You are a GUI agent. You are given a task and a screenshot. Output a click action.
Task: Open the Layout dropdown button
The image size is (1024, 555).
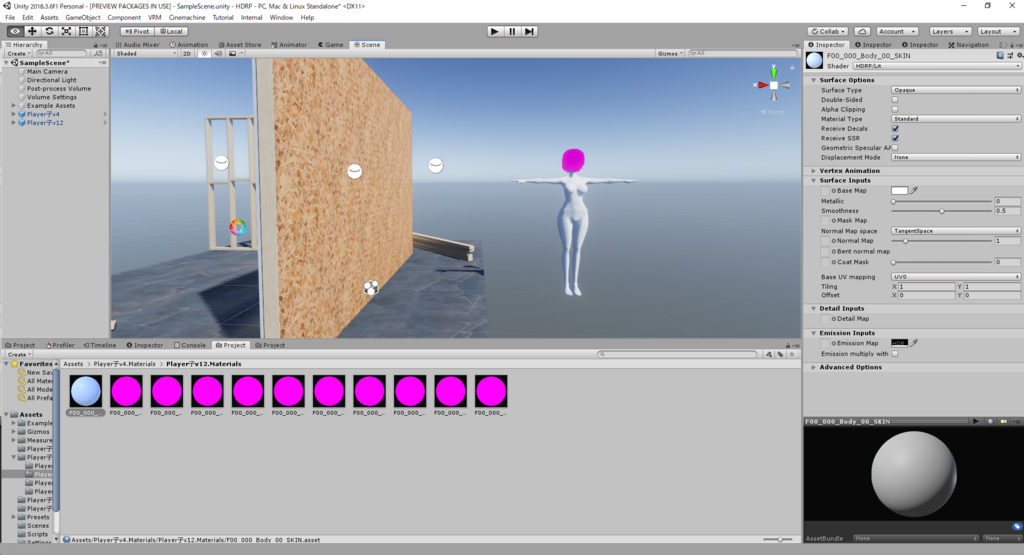pos(999,31)
